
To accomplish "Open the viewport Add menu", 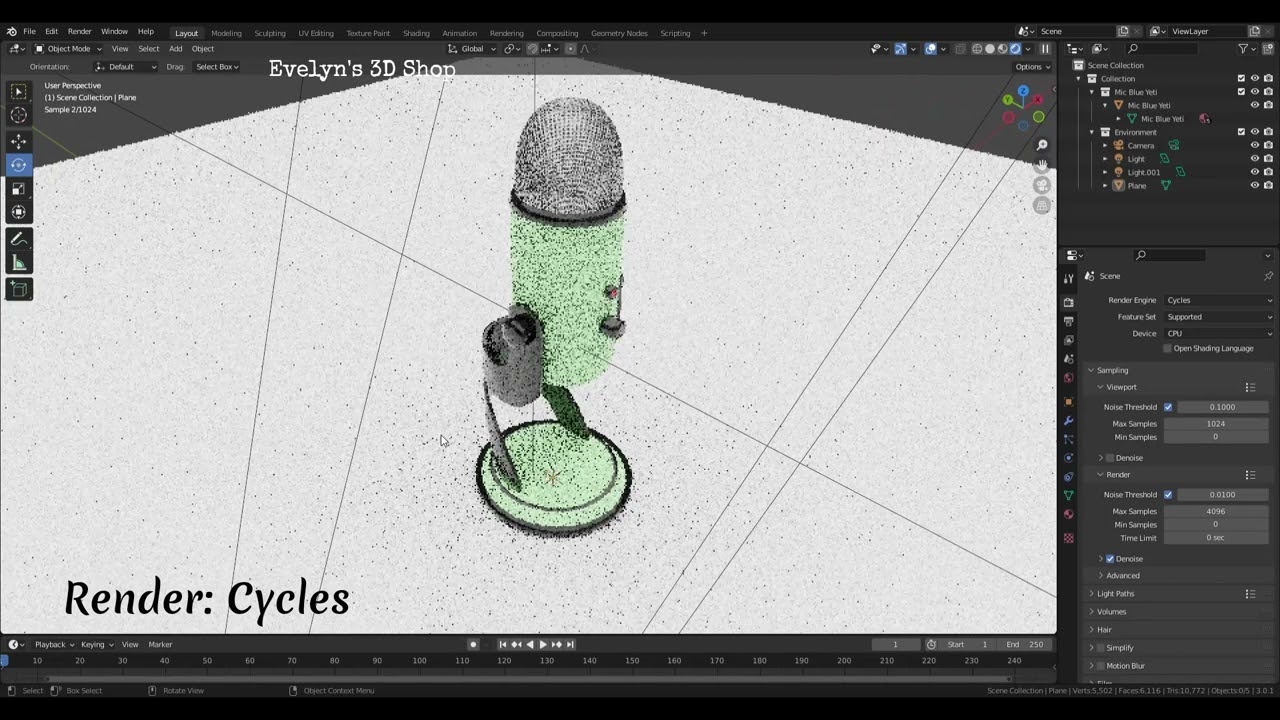I will [176, 49].
